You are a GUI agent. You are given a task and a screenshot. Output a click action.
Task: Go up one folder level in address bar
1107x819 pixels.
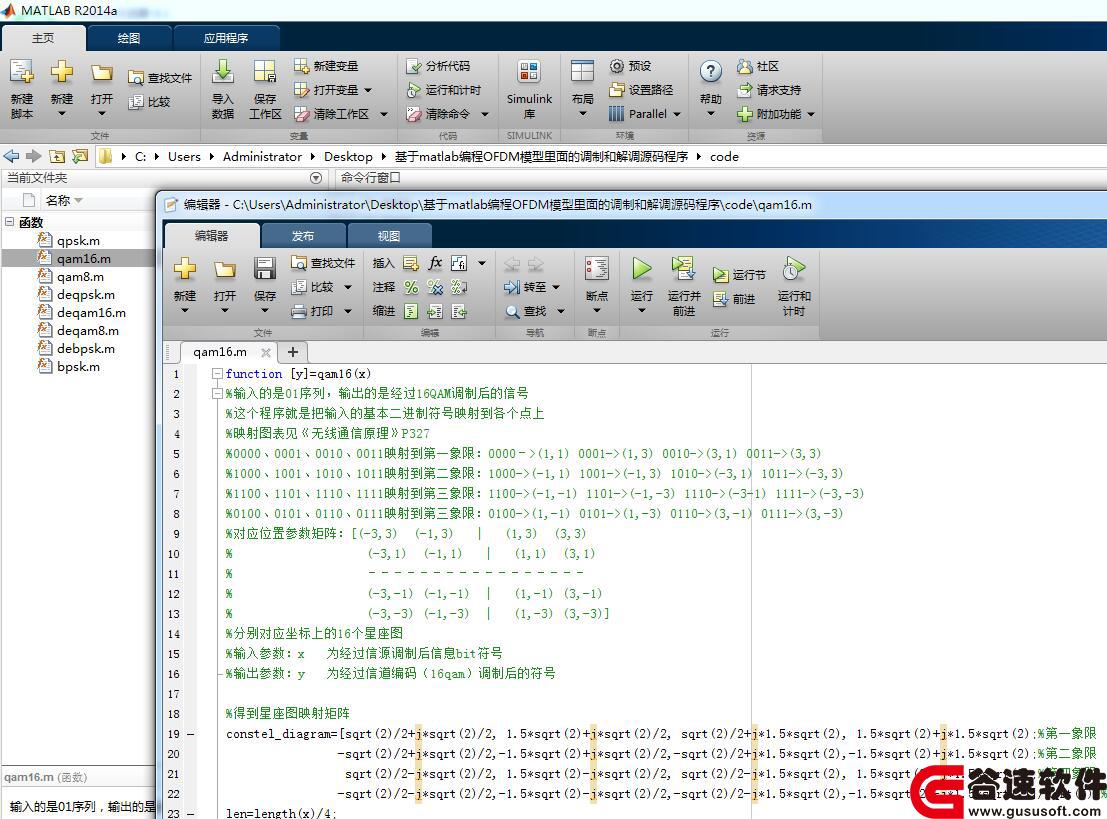[x=57, y=156]
